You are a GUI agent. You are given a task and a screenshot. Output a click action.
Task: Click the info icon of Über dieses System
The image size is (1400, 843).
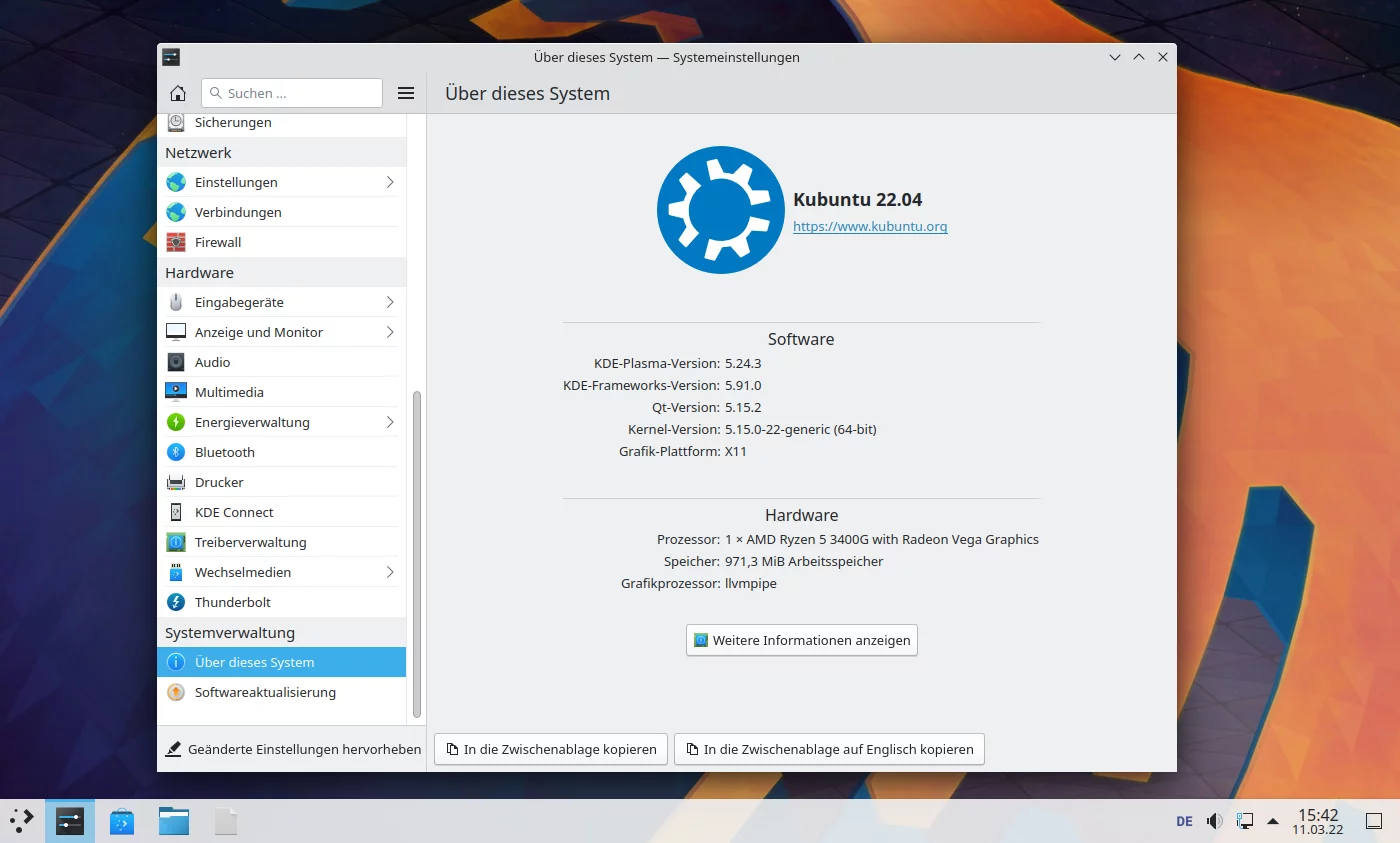[176, 662]
